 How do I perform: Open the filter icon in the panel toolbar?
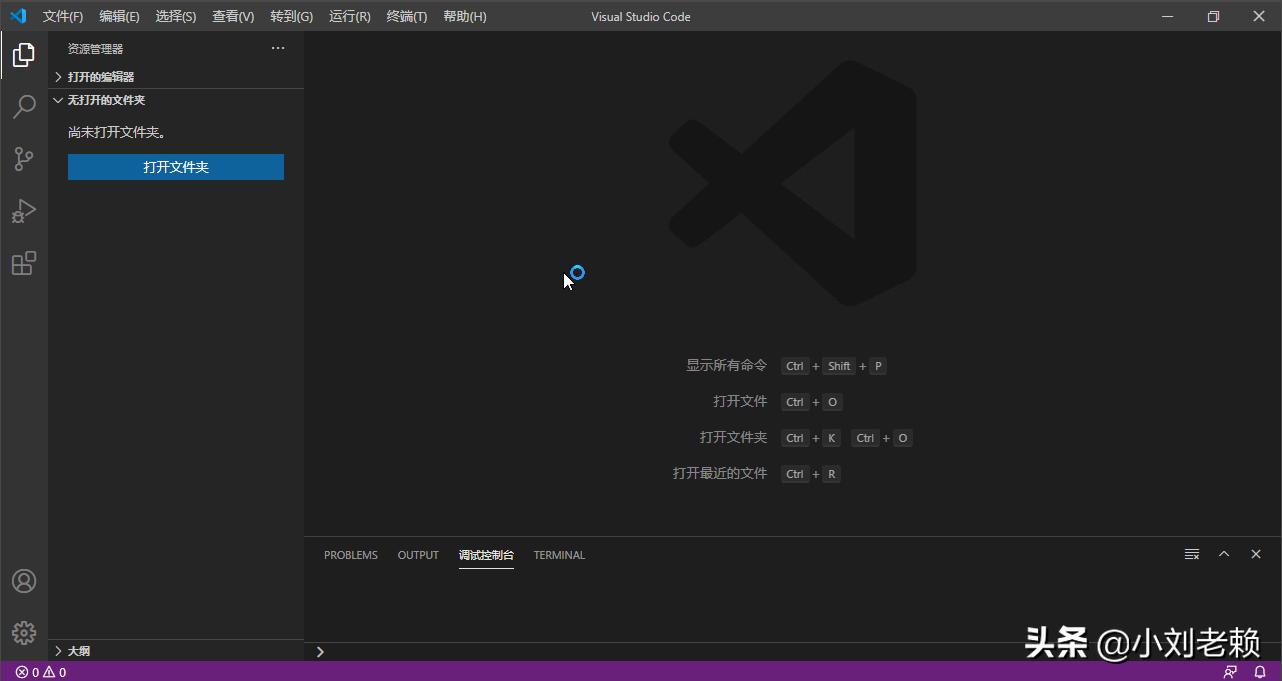pyautogui.click(x=1191, y=554)
